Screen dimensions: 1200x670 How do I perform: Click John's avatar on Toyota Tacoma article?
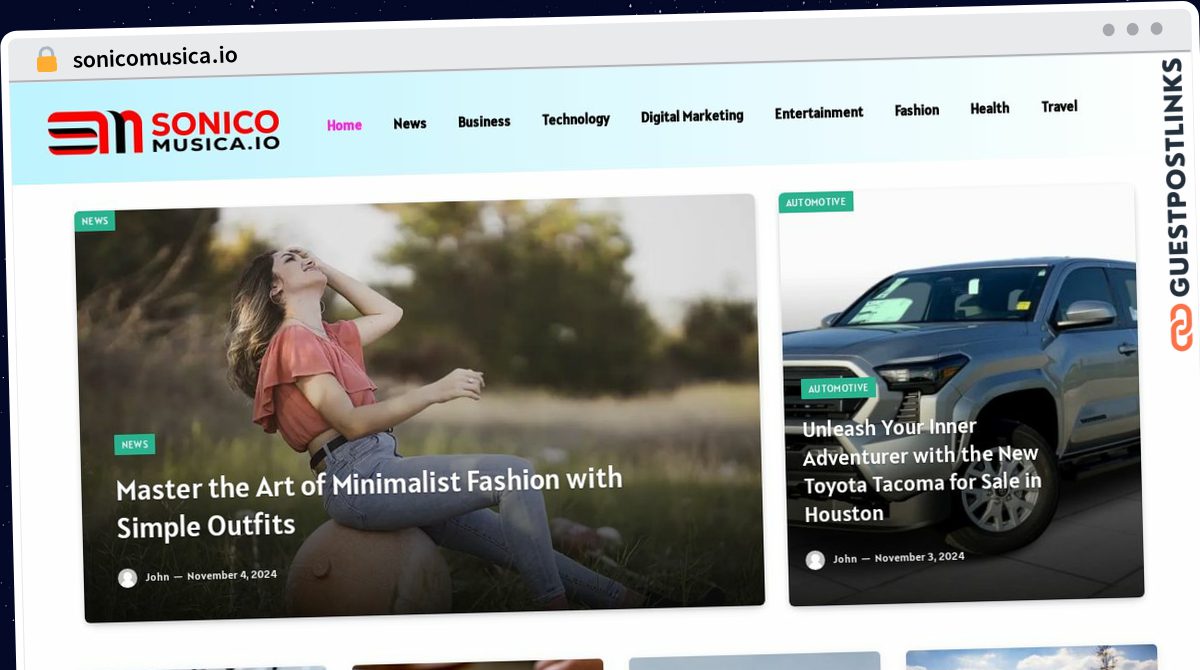pos(815,560)
